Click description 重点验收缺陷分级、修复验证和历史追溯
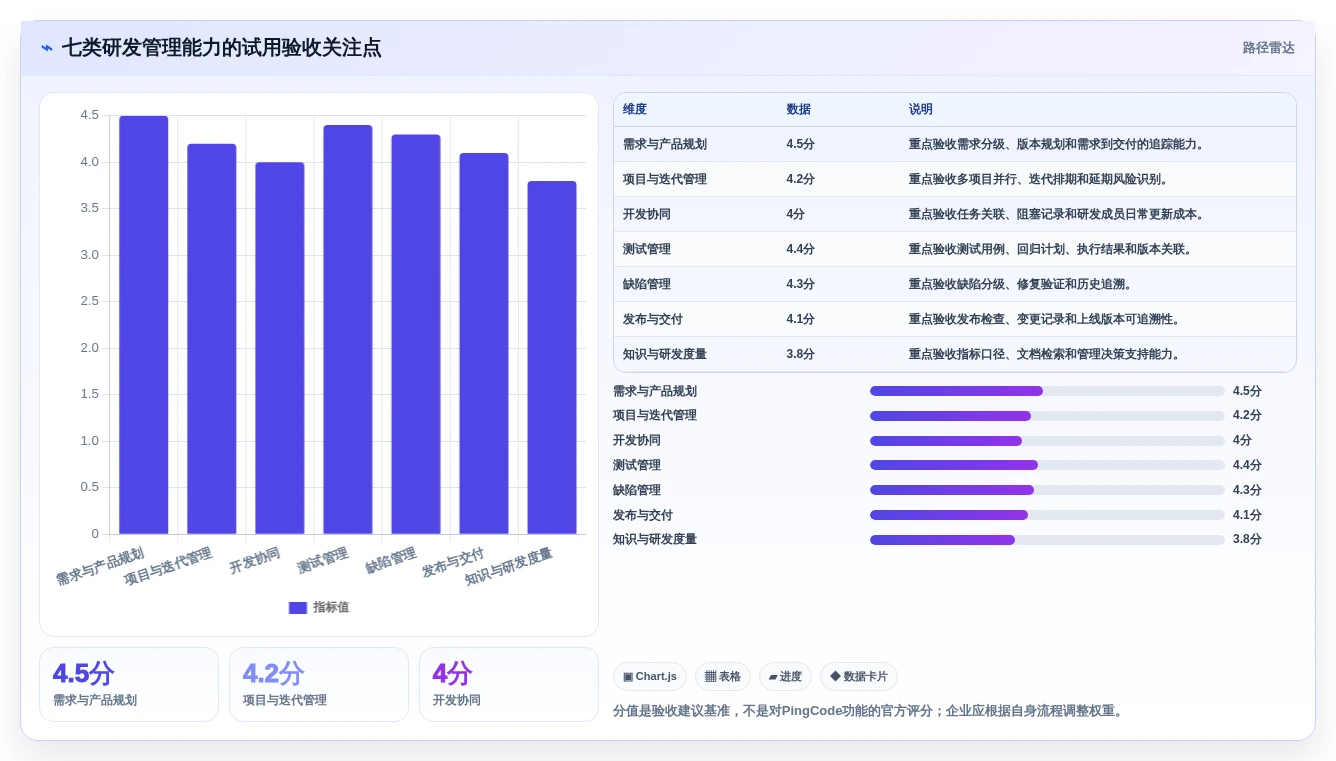 [x=1021, y=284]
